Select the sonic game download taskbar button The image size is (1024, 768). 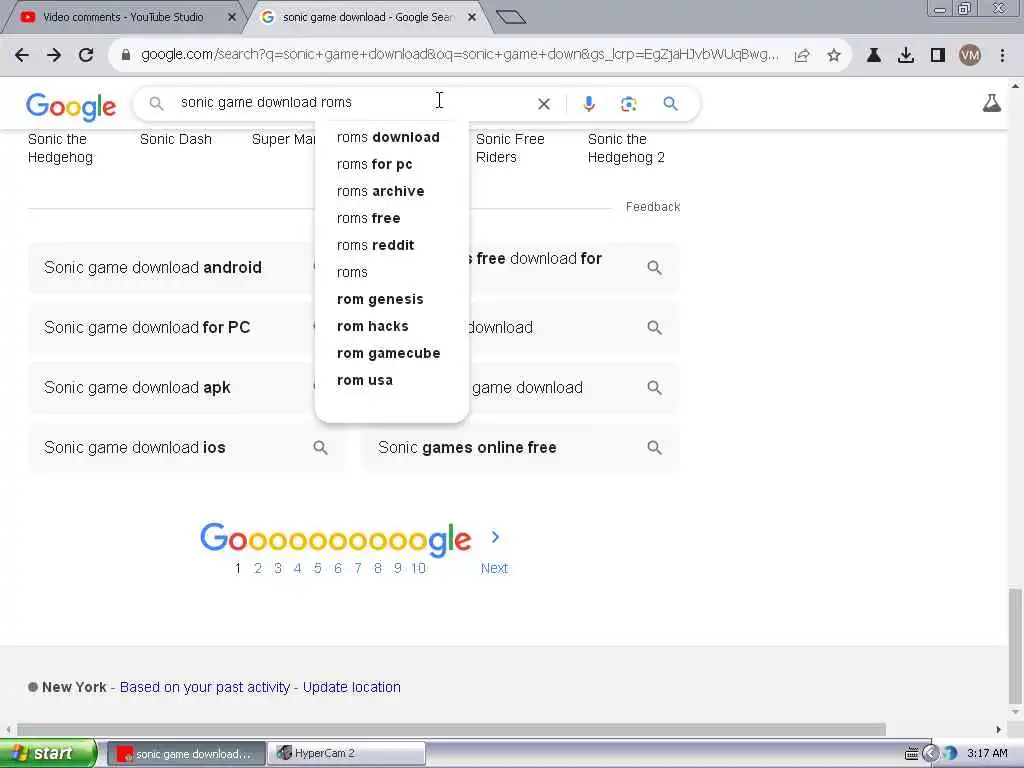186,753
